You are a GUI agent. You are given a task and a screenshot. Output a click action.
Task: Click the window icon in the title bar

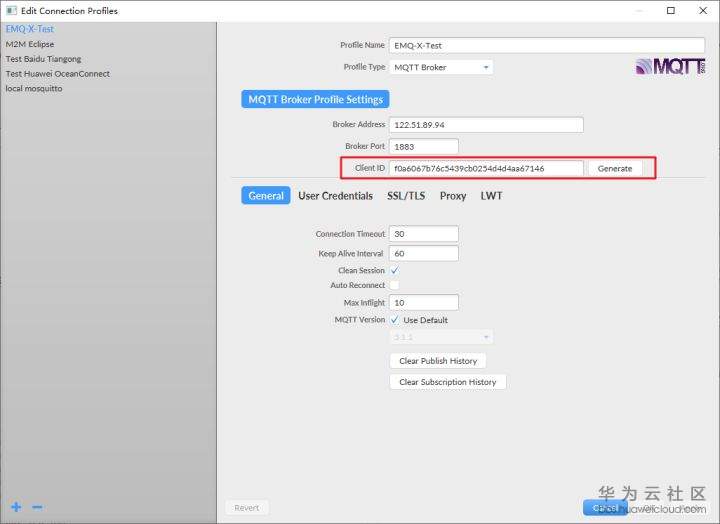(x=11, y=10)
